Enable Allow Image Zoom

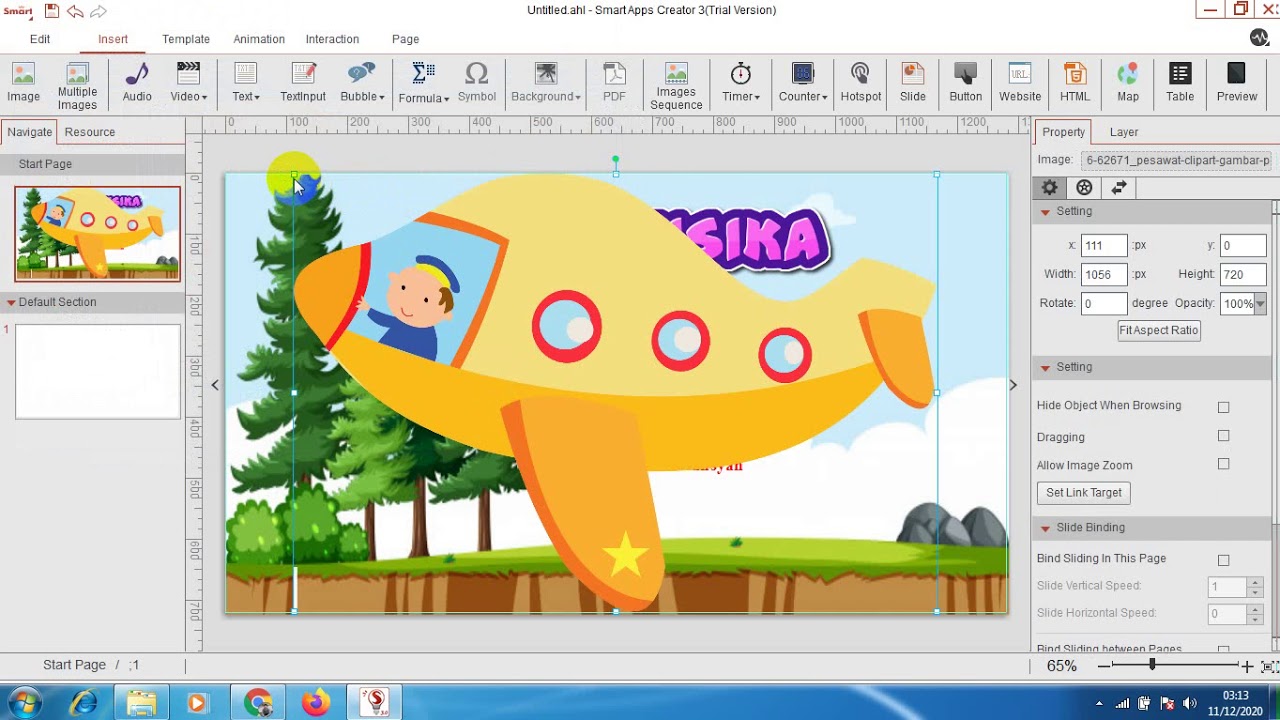pyautogui.click(x=1223, y=464)
